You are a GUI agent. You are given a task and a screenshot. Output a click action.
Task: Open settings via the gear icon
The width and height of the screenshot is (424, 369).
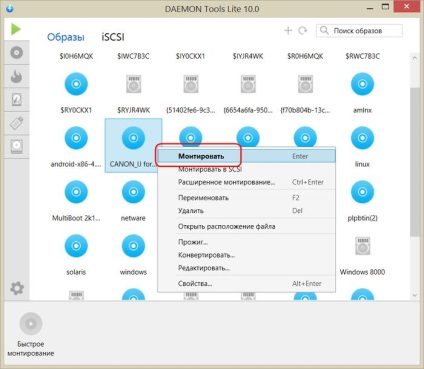tap(17, 288)
